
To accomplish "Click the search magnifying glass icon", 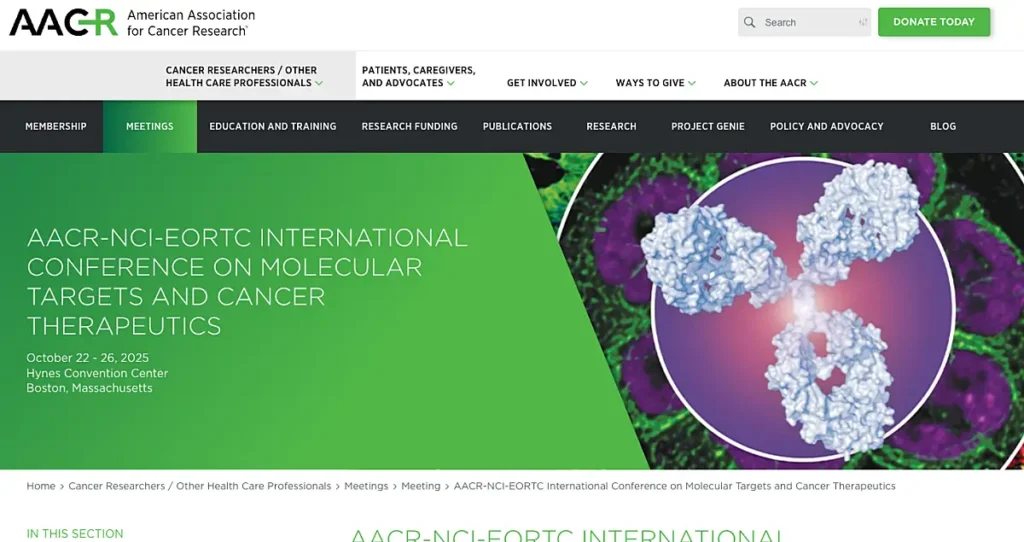I will [750, 22].
